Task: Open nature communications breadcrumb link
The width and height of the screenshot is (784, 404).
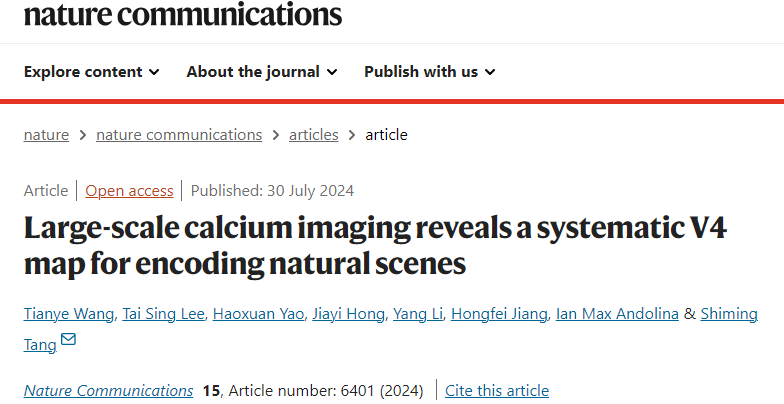Action: [x=179, y=134]
